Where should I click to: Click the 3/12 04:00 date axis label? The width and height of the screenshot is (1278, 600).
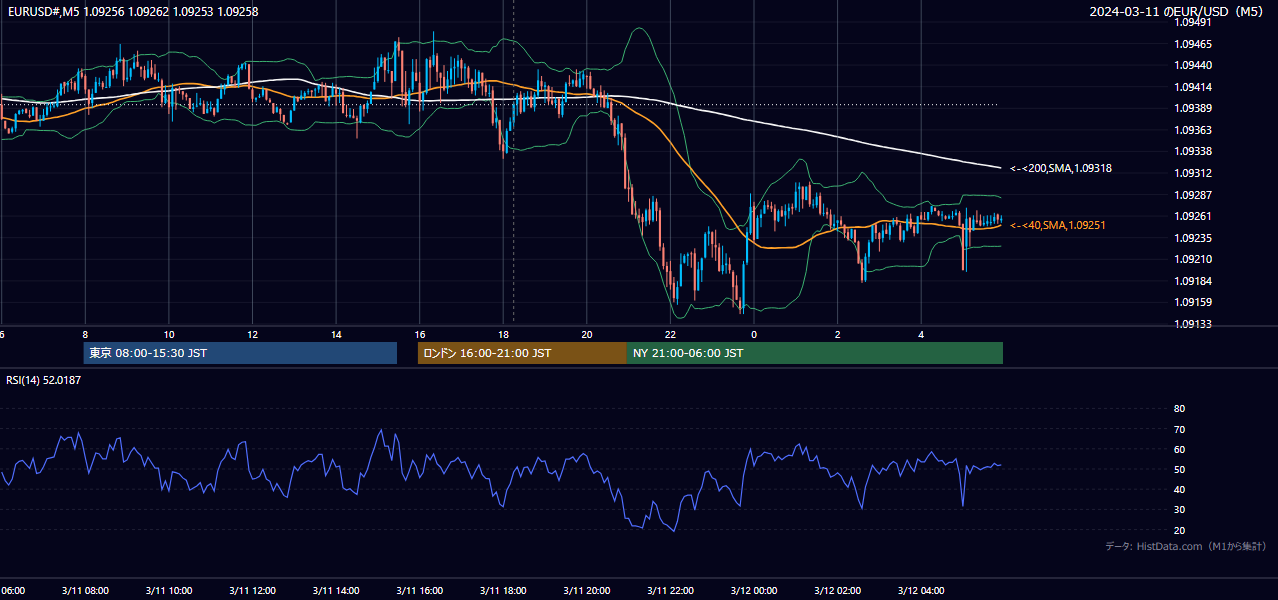pyautogui.click(x=922, y=591)
